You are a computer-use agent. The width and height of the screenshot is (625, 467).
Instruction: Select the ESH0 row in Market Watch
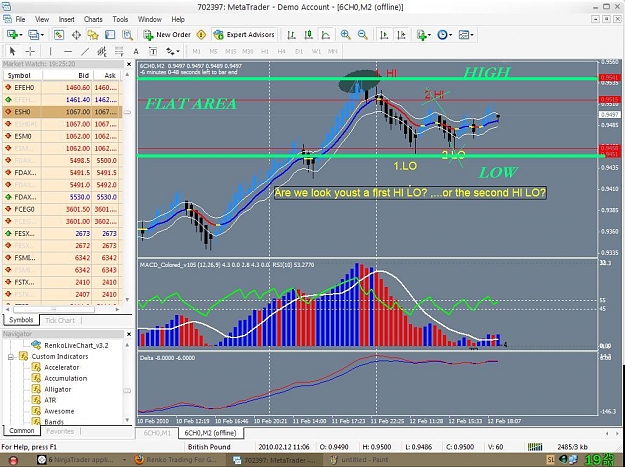tap(63, 112)
